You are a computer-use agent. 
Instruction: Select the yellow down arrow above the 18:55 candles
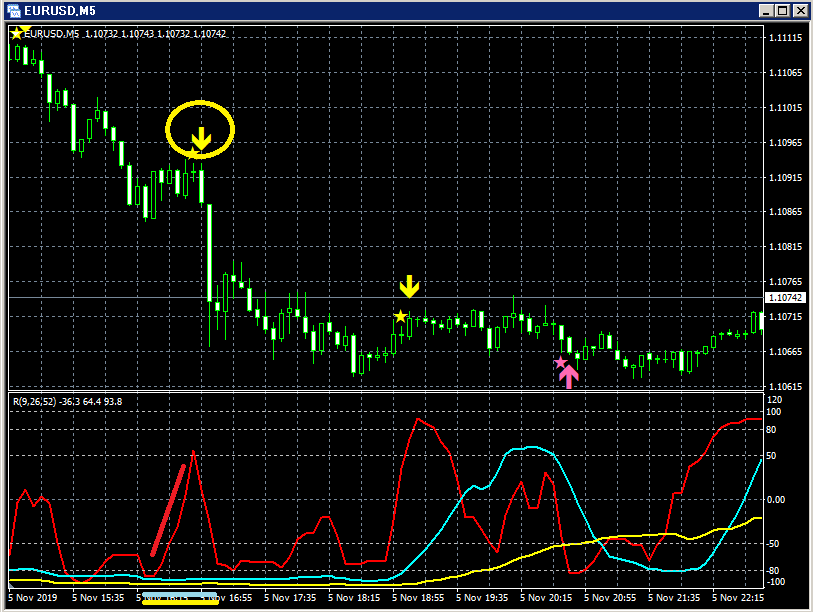409,286
